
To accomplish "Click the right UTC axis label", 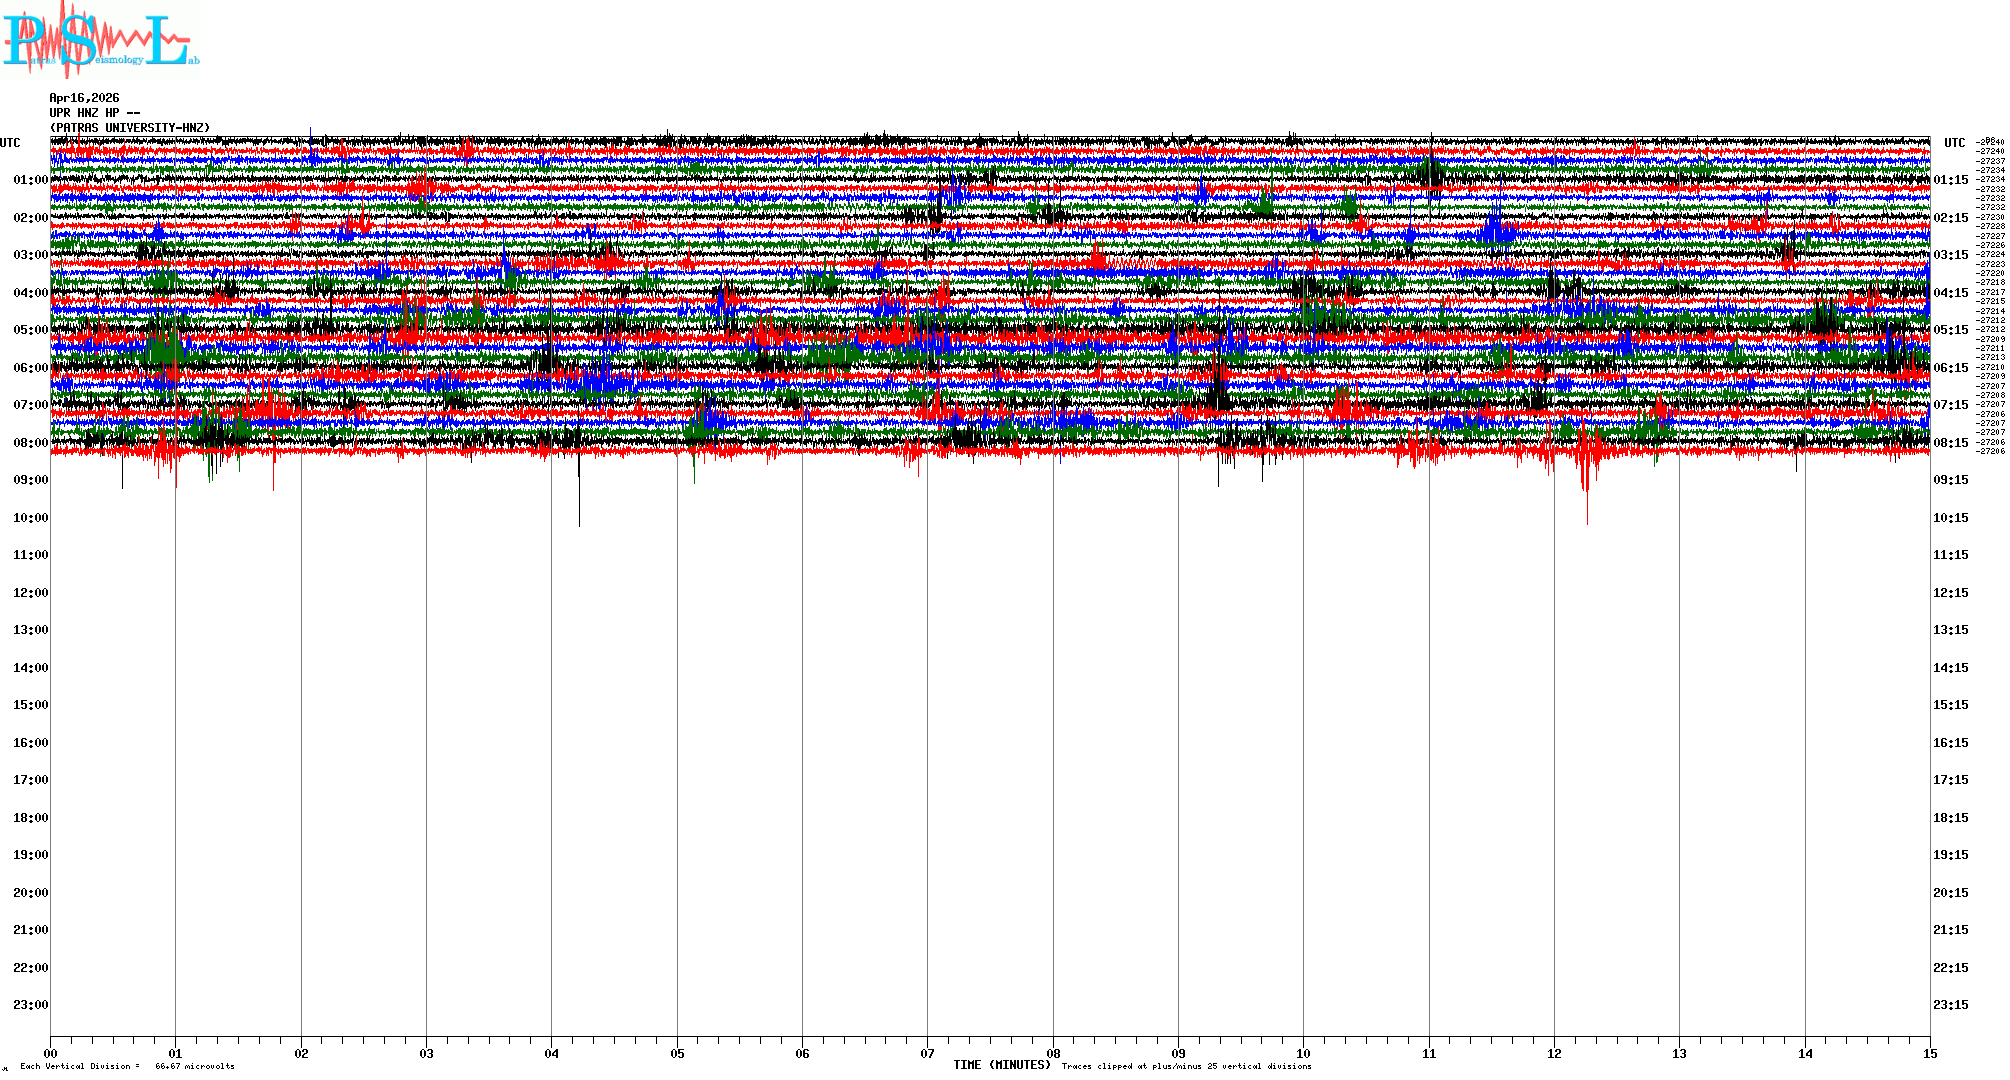I will pyautogui.click(x=1954, y=143).
